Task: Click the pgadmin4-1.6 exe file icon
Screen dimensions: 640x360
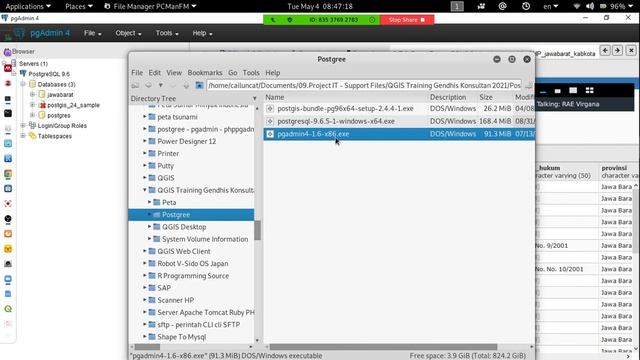Action: pyautogui.click(x=270, y=134)
